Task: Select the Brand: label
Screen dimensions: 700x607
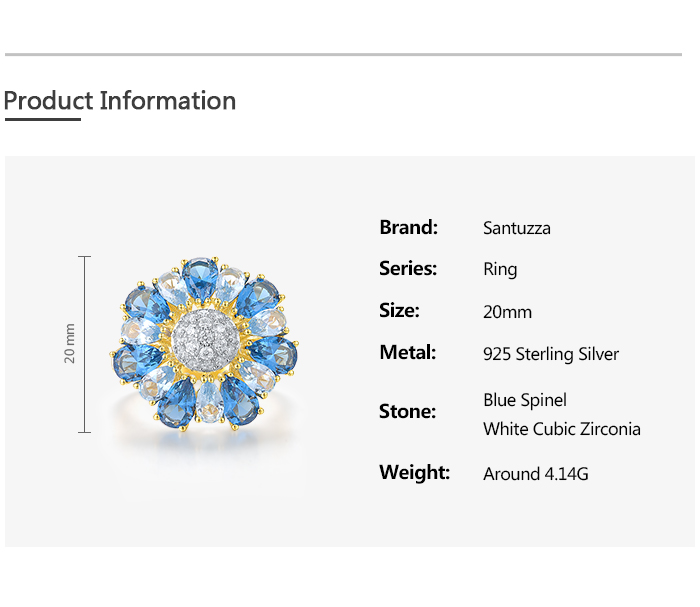Action: pos(408,227)
